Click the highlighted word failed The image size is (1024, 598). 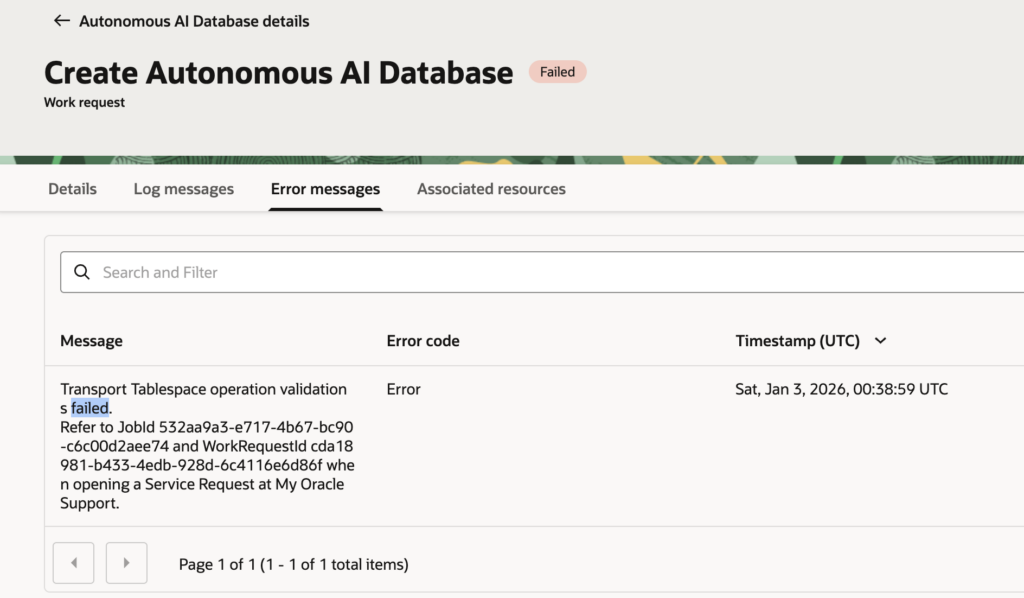[90, 408]
